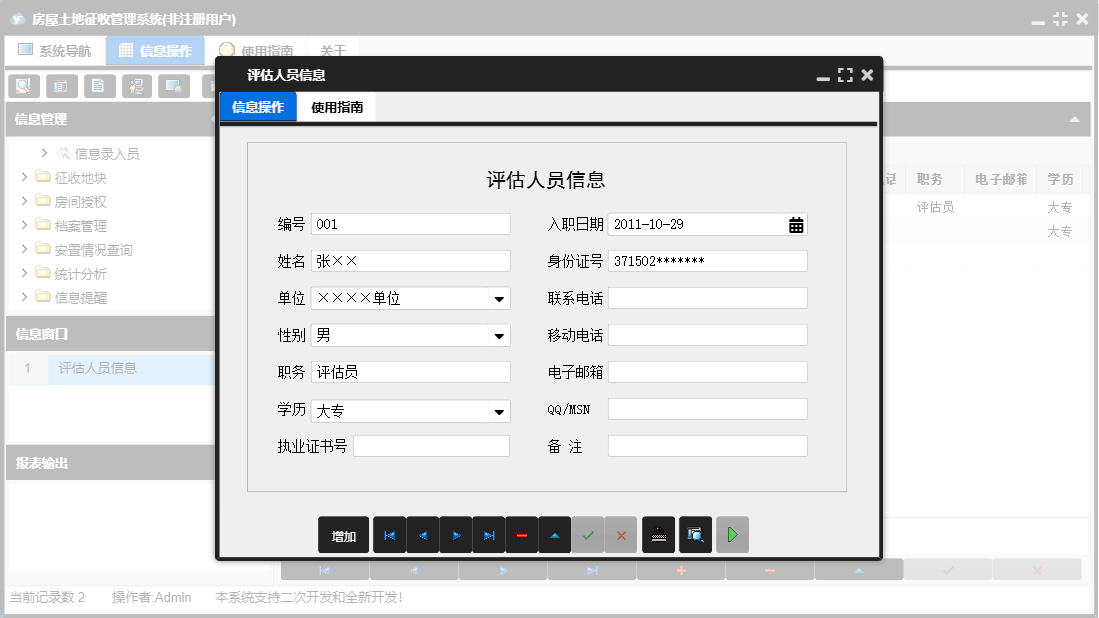Jump to the last record
1099x618 pixels.
pyautogui.click(x=488, y=534)
